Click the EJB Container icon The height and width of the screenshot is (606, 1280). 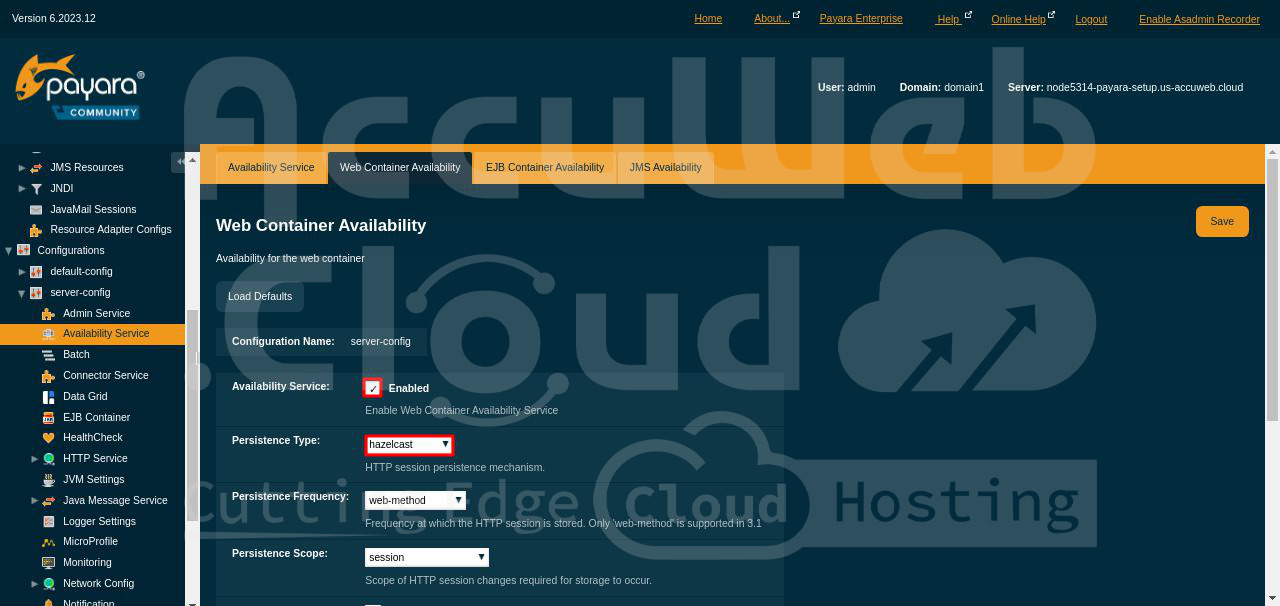[48, 417]
